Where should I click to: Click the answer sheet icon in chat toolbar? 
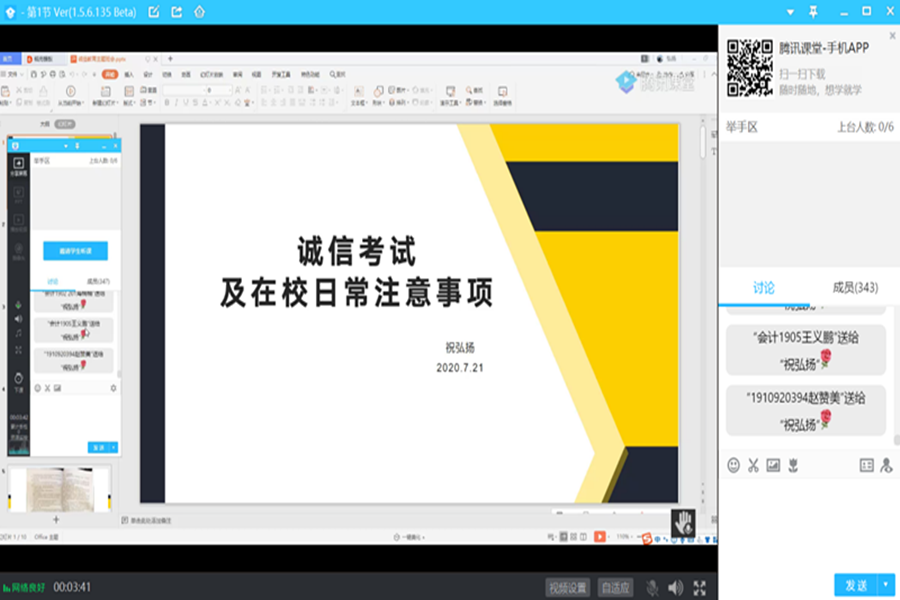click(x=866, y=465)
